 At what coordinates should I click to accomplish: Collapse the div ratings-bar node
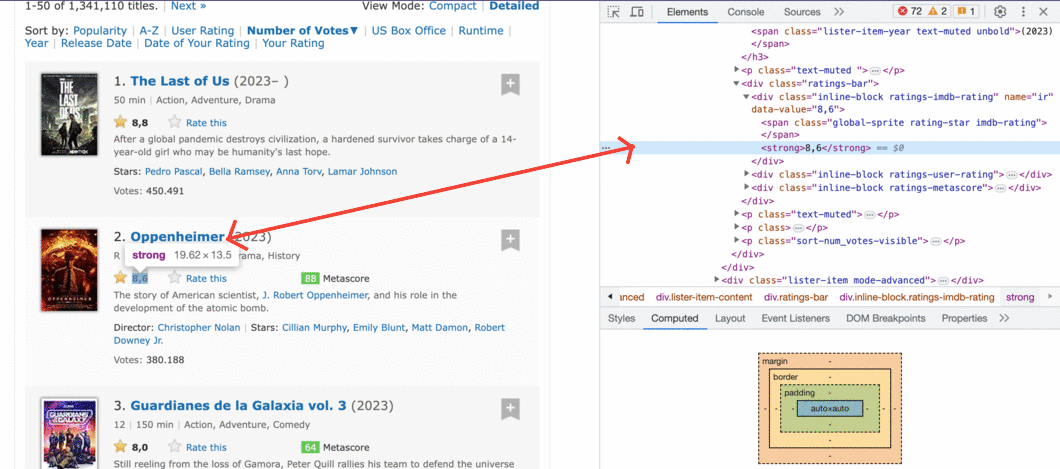(x=738, y=84)
